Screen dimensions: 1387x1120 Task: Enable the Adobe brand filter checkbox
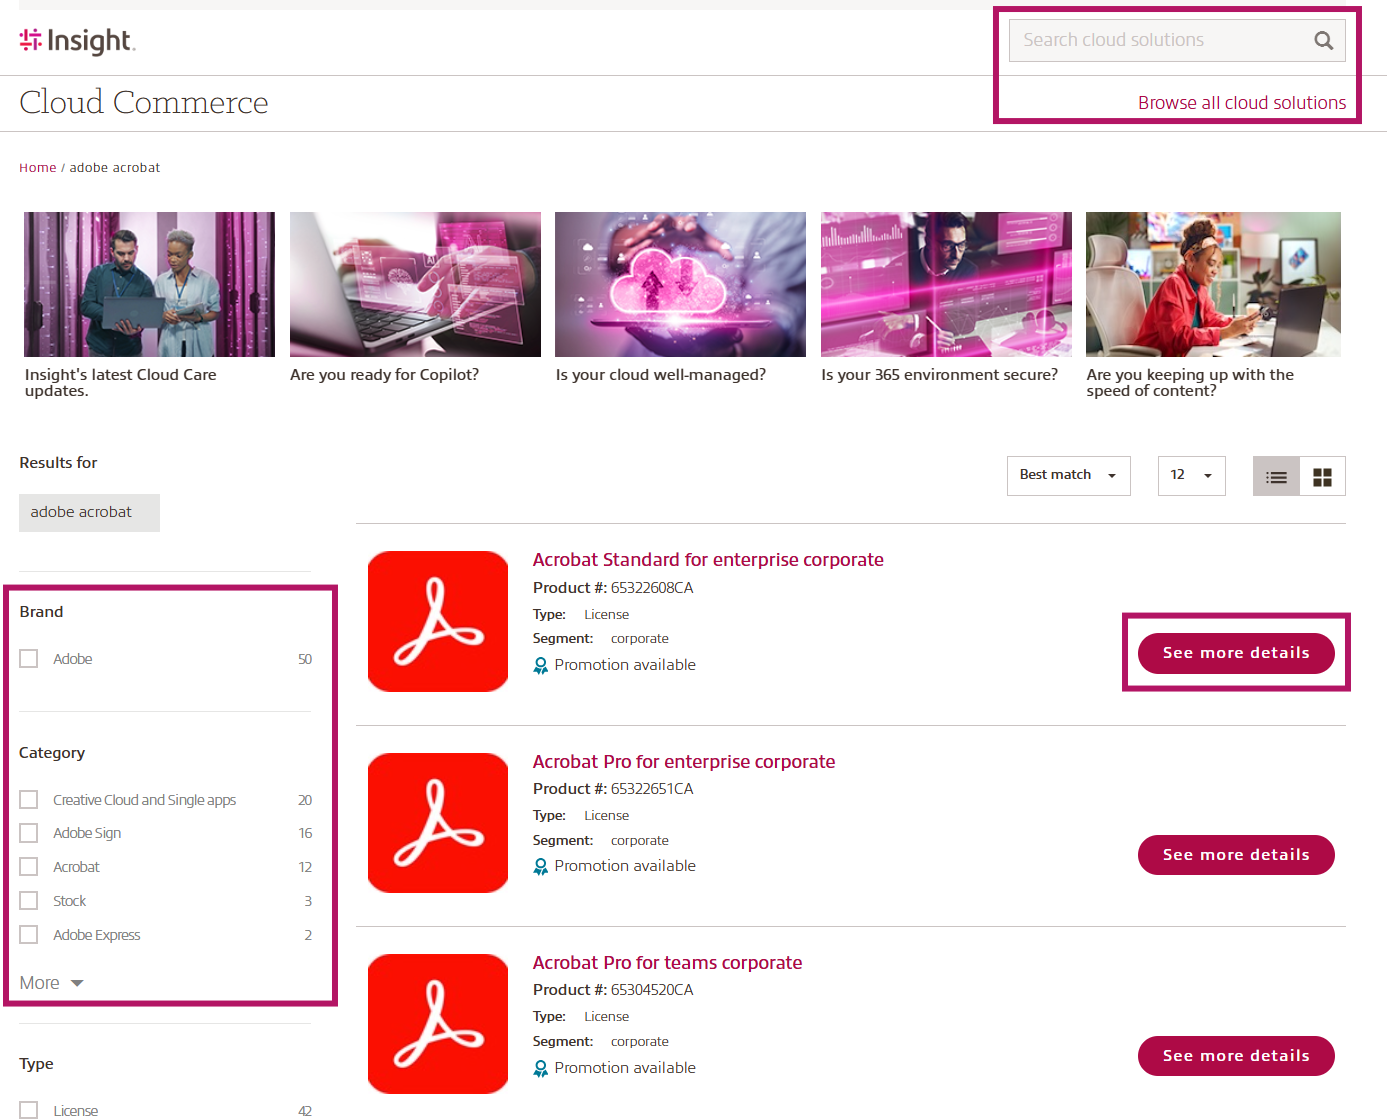coord(28,658)
